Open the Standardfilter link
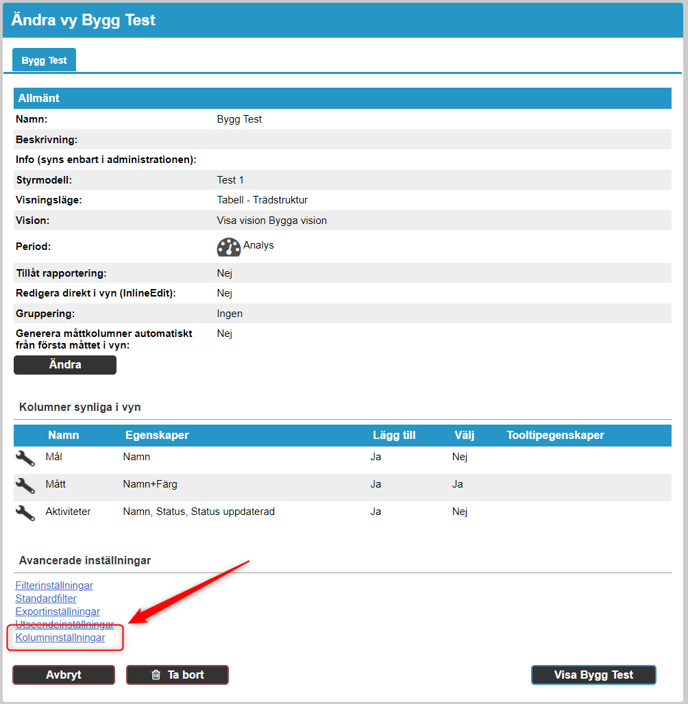This screenshot has width=688, height=704. [x=46, y=598]
